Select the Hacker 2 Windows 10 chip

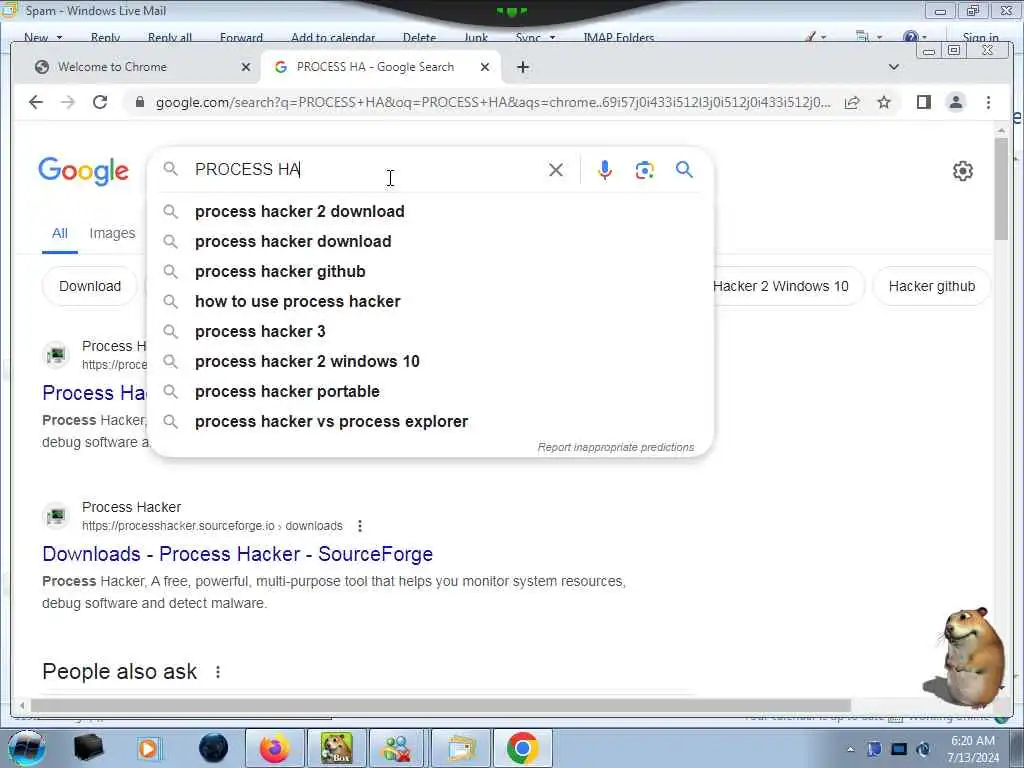click(788, 286)
